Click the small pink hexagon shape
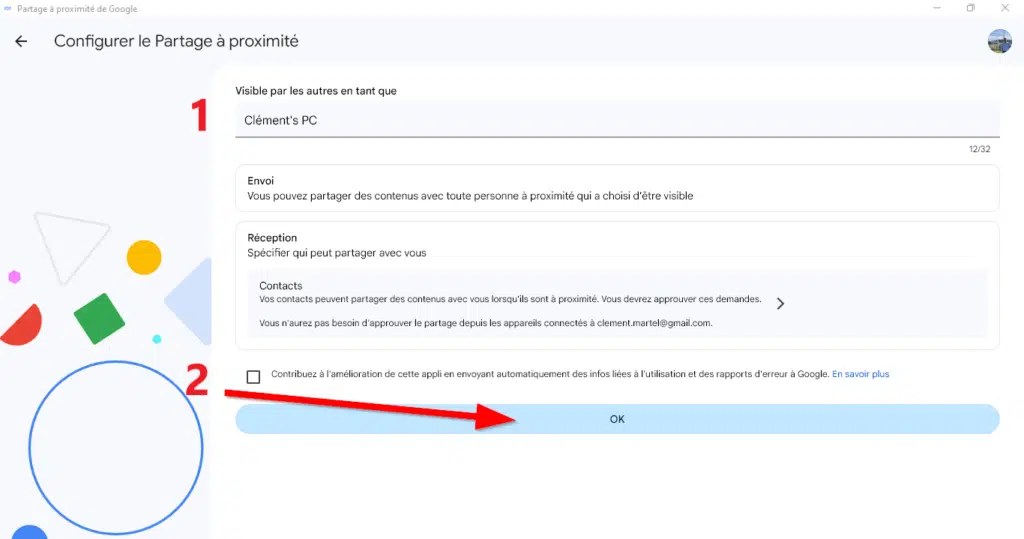 point(14,276)
